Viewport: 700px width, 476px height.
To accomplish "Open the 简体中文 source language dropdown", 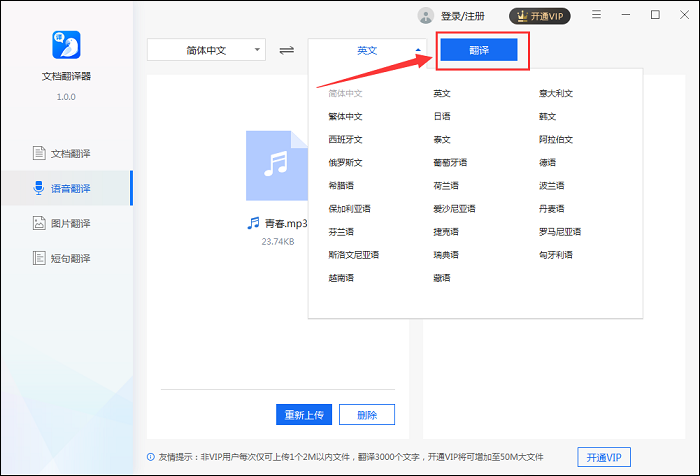I will (x=206, y=50).
